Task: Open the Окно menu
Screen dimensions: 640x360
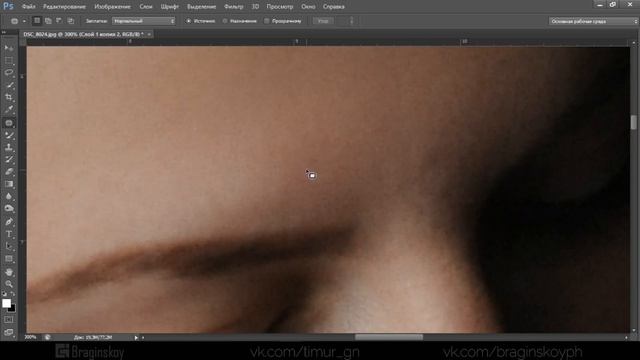Action: pyautogui.click(x=308, y=7)
